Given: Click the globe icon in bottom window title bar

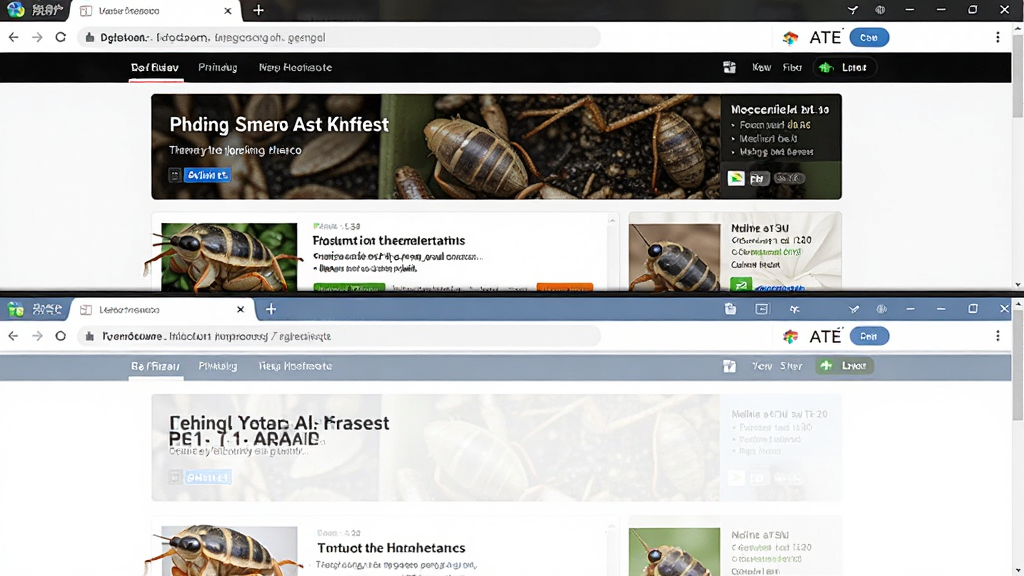Looking at the screenshot, I should click(x=881, y=309).
